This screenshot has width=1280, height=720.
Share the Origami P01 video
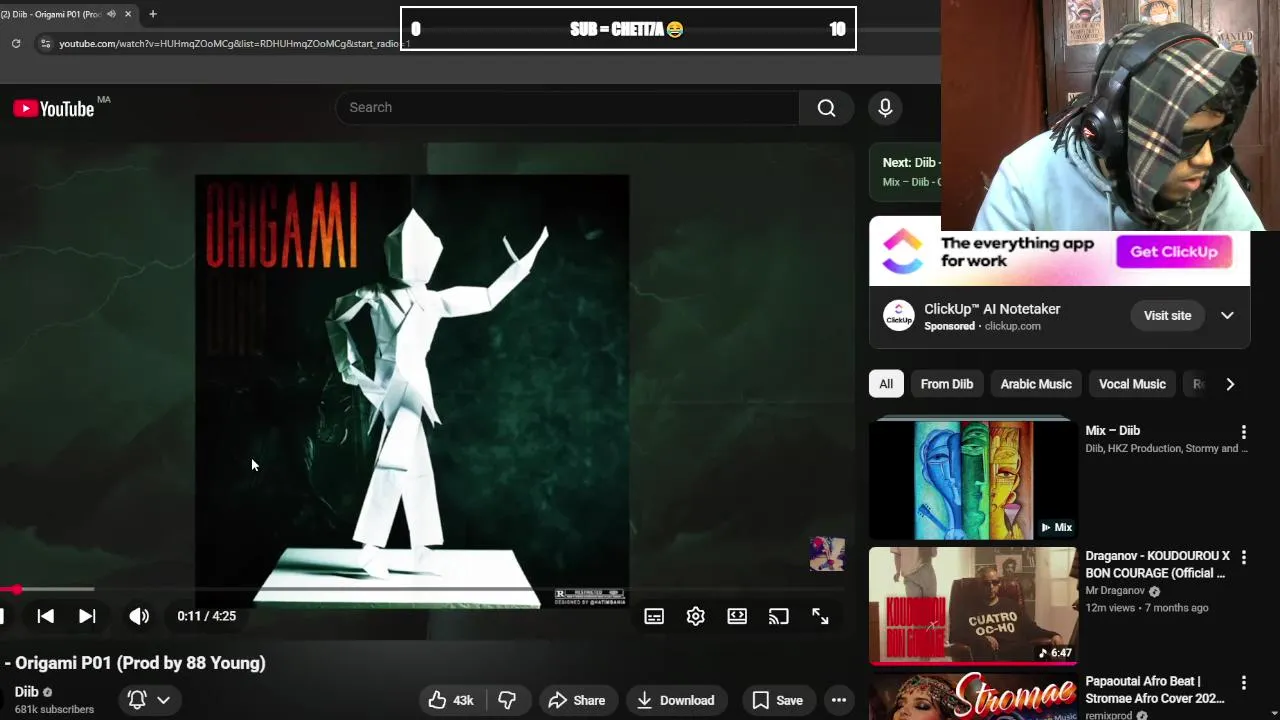click(577, 700)
